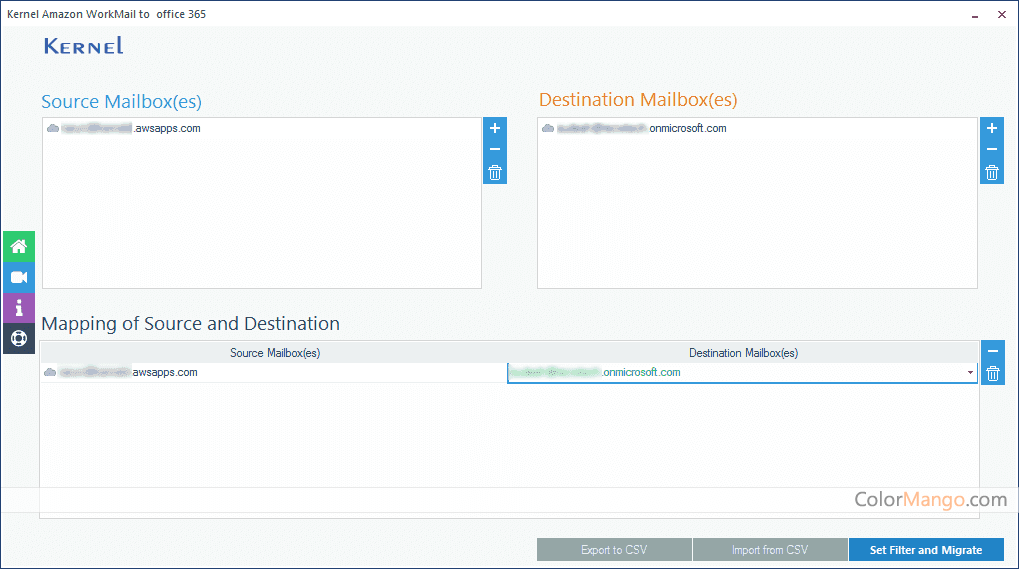1019x569 pixels.
Task: Click Source Mailbox(es) column header in mapping
Action: 274,353
